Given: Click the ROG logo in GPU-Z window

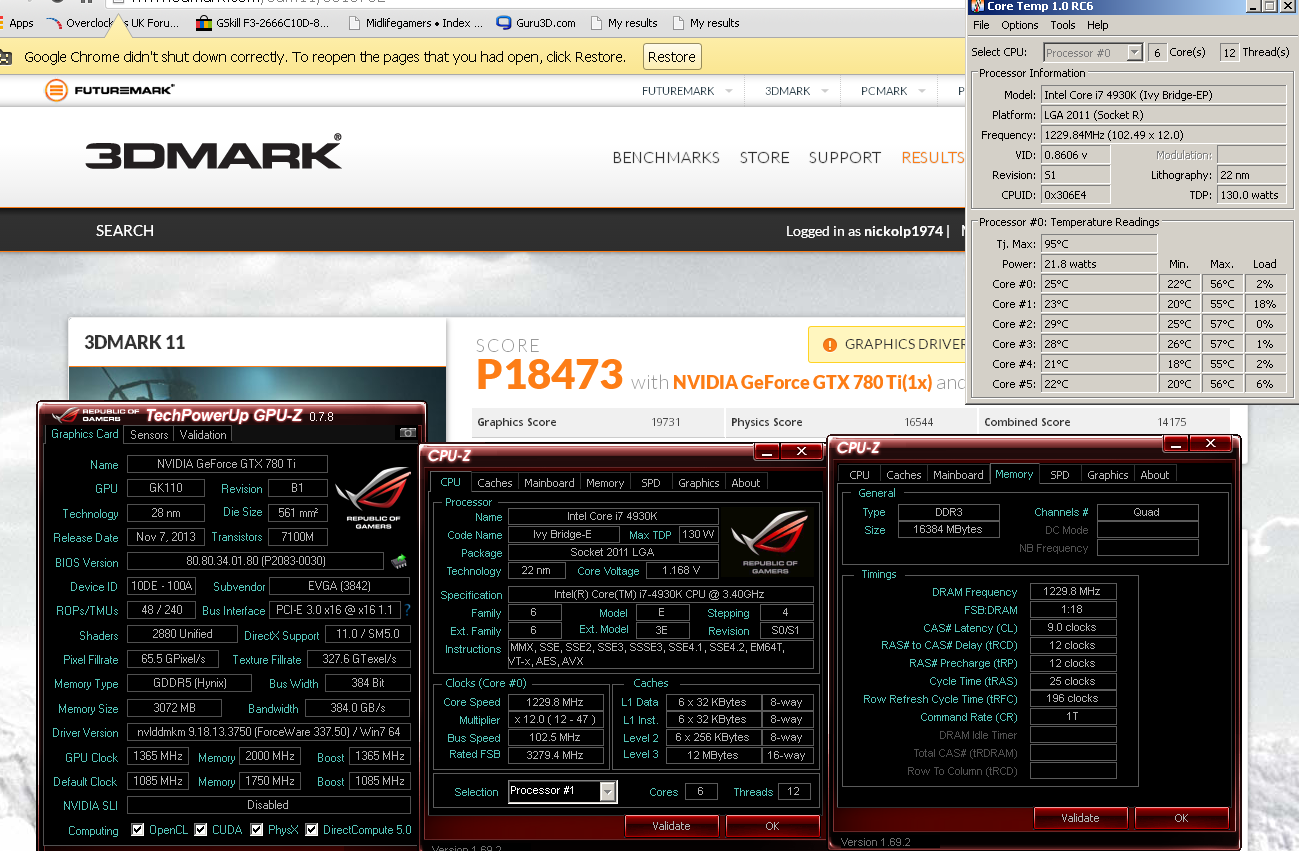Looking at the screenshot, I should pyautogui.click(x=372, y=499).
